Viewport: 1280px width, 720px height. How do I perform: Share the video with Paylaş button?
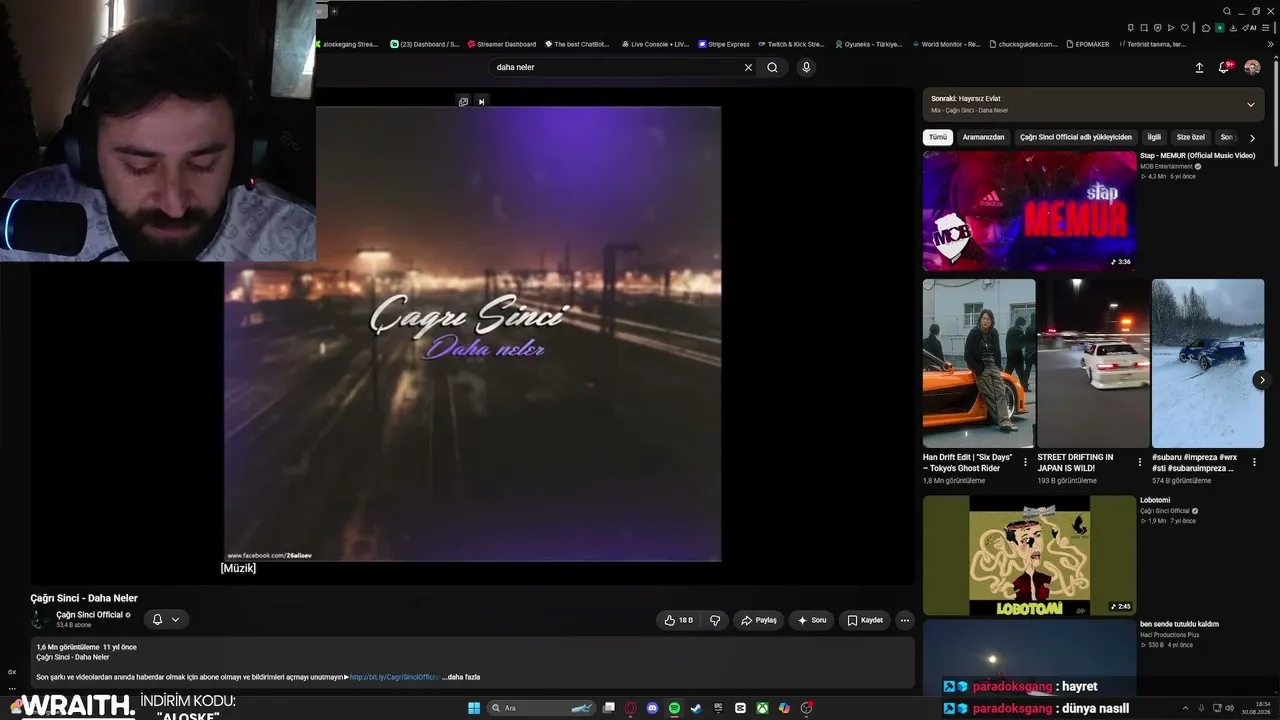[758, 620]
